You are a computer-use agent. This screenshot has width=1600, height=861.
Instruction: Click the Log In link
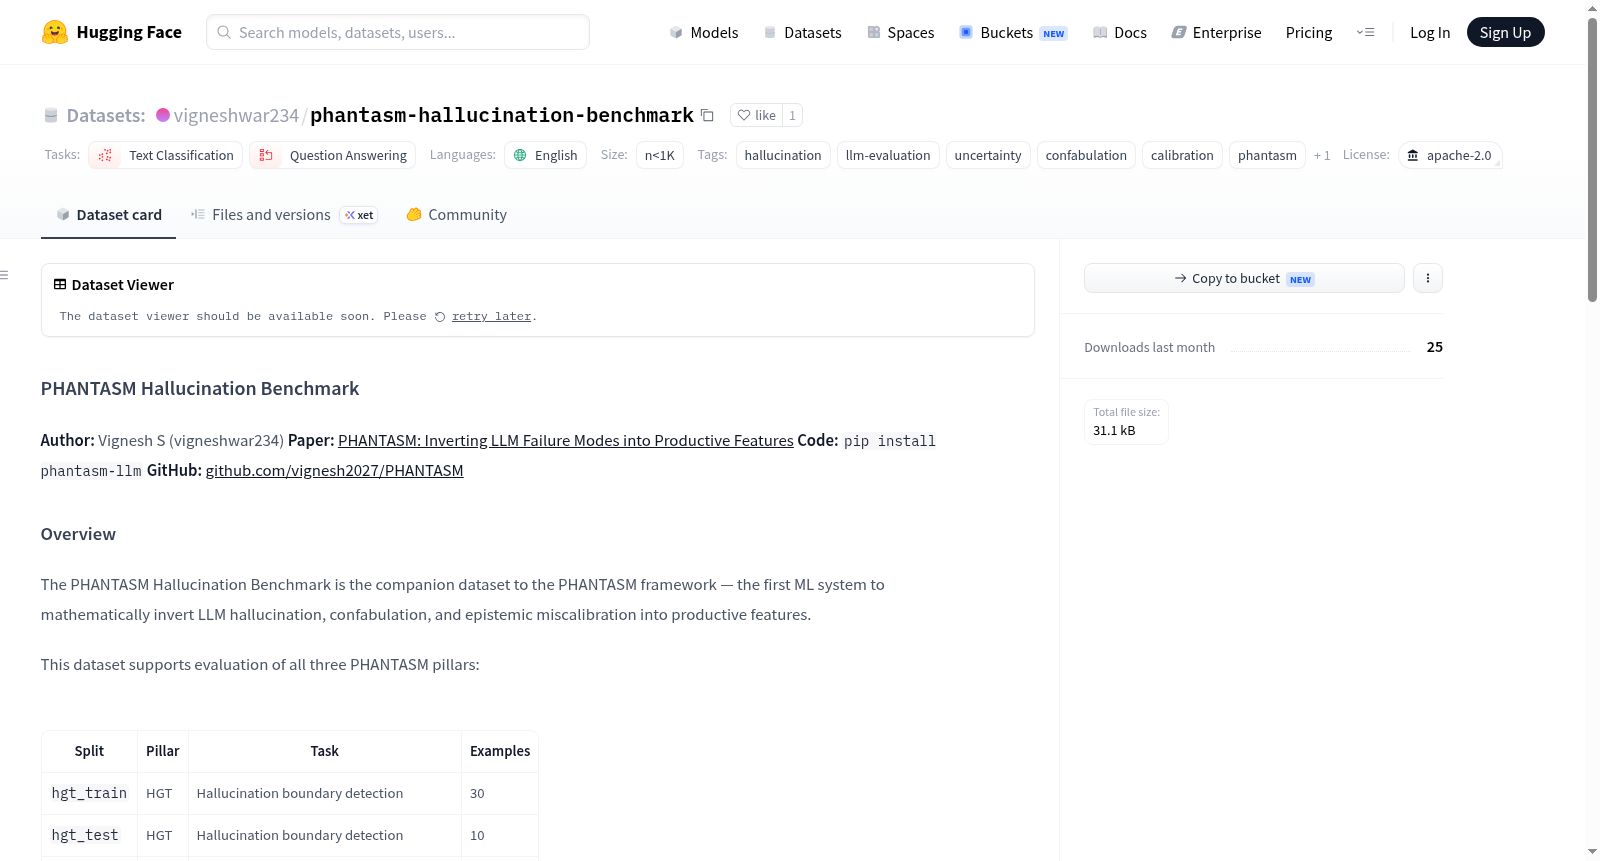(1430, 32)
